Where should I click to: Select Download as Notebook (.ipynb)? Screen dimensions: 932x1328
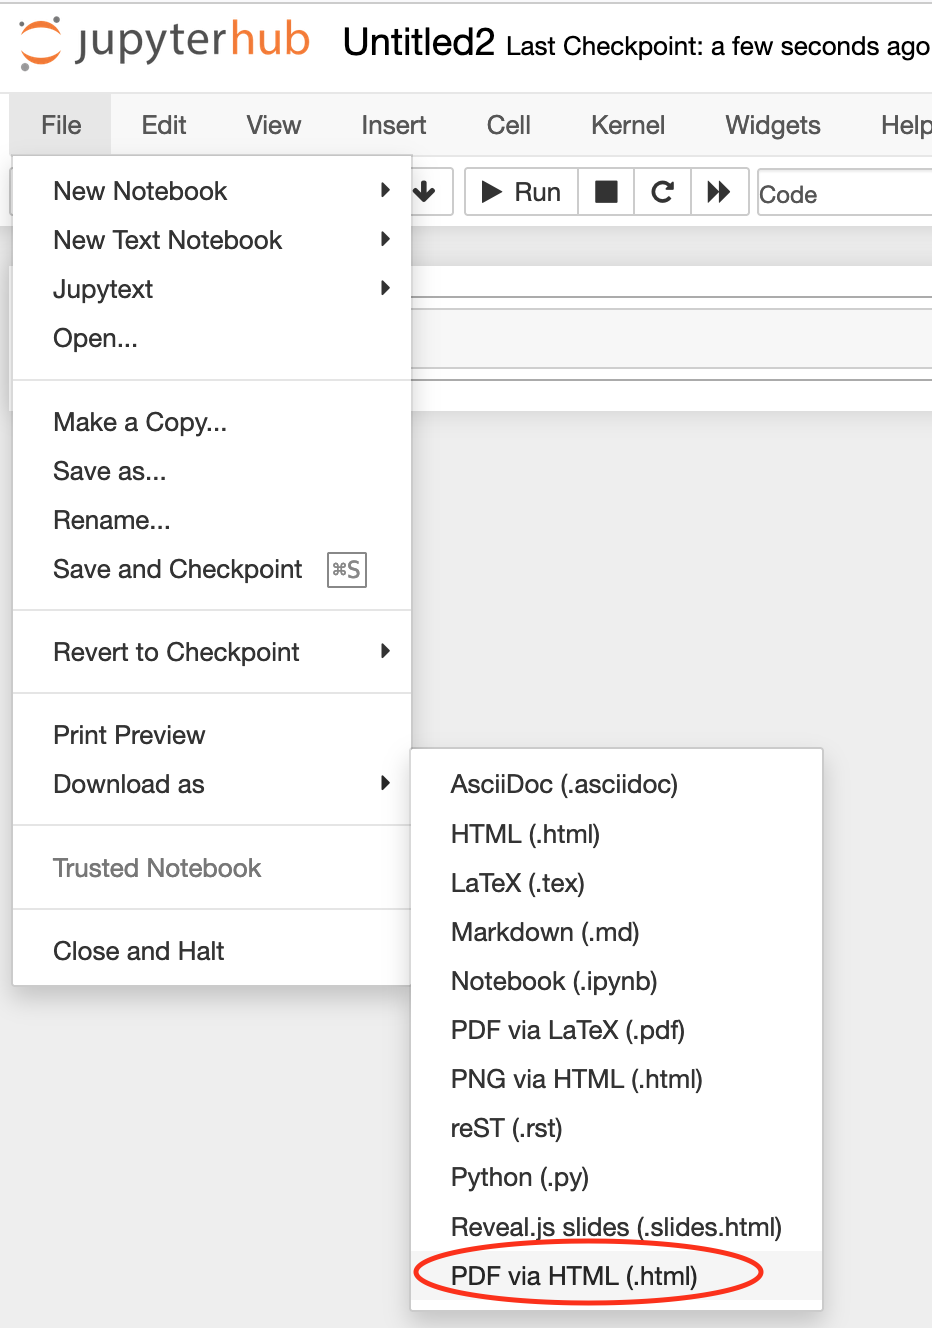(x=554, y=981)
